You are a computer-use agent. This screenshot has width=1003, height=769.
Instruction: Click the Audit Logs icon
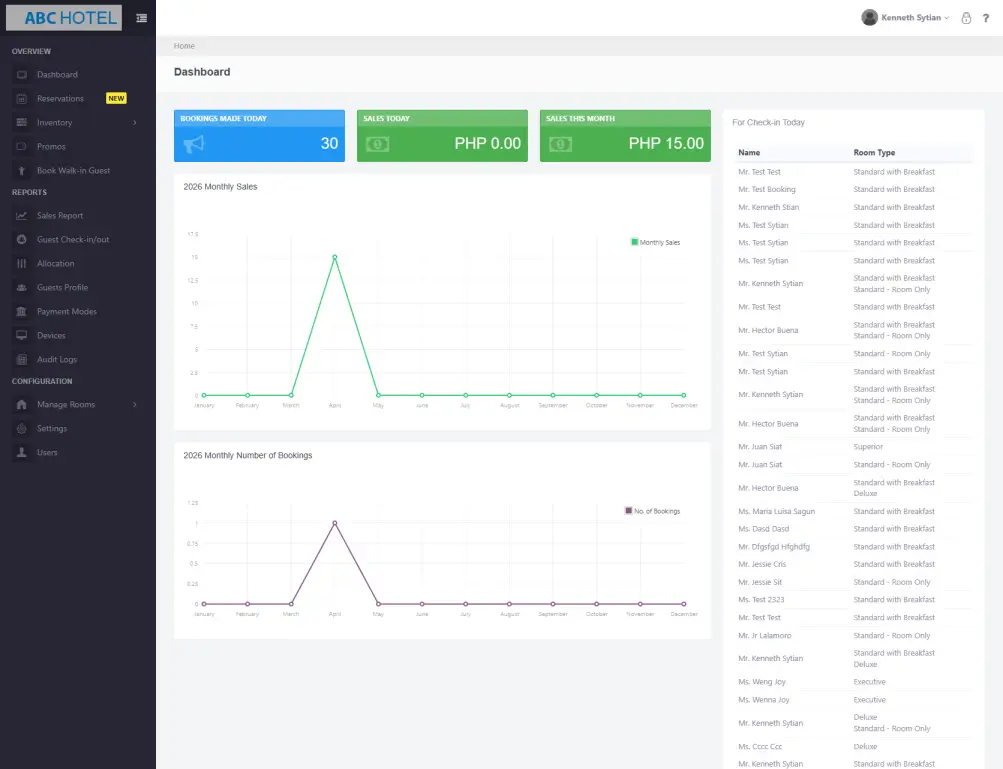[22, 360]
